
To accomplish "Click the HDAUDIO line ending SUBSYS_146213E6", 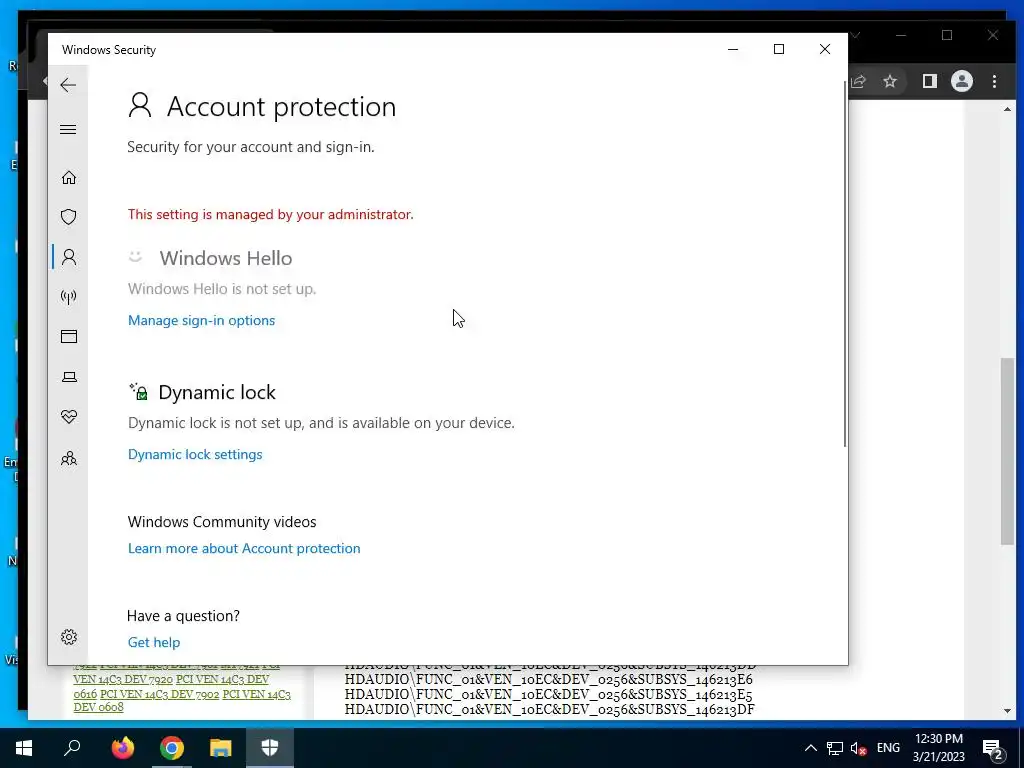I will [549, 679].
